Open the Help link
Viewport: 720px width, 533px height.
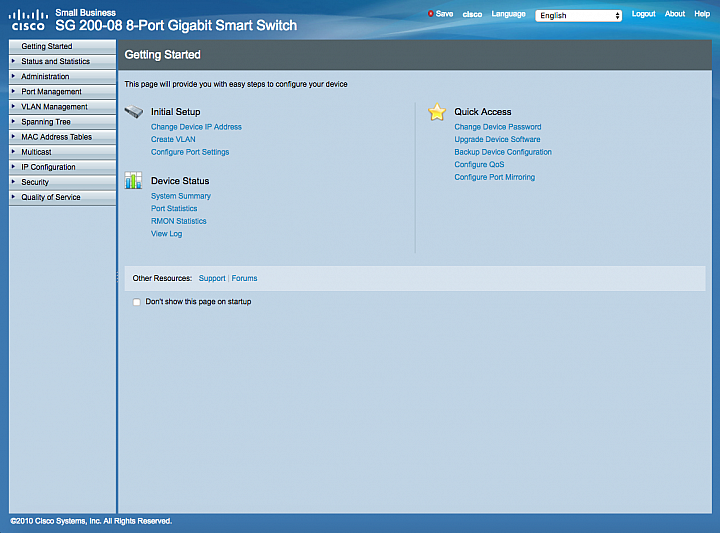click(702, 14)
